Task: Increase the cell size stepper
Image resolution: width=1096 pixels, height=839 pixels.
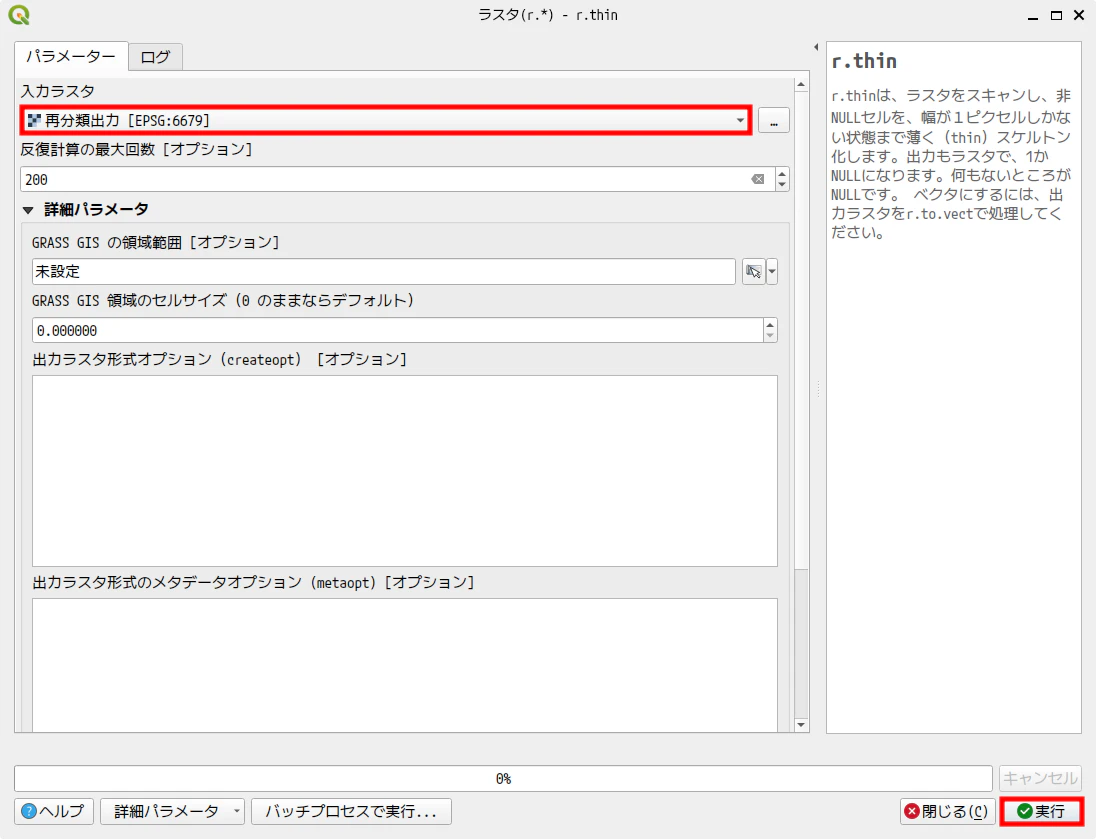Action: click(x=770, y=324)
